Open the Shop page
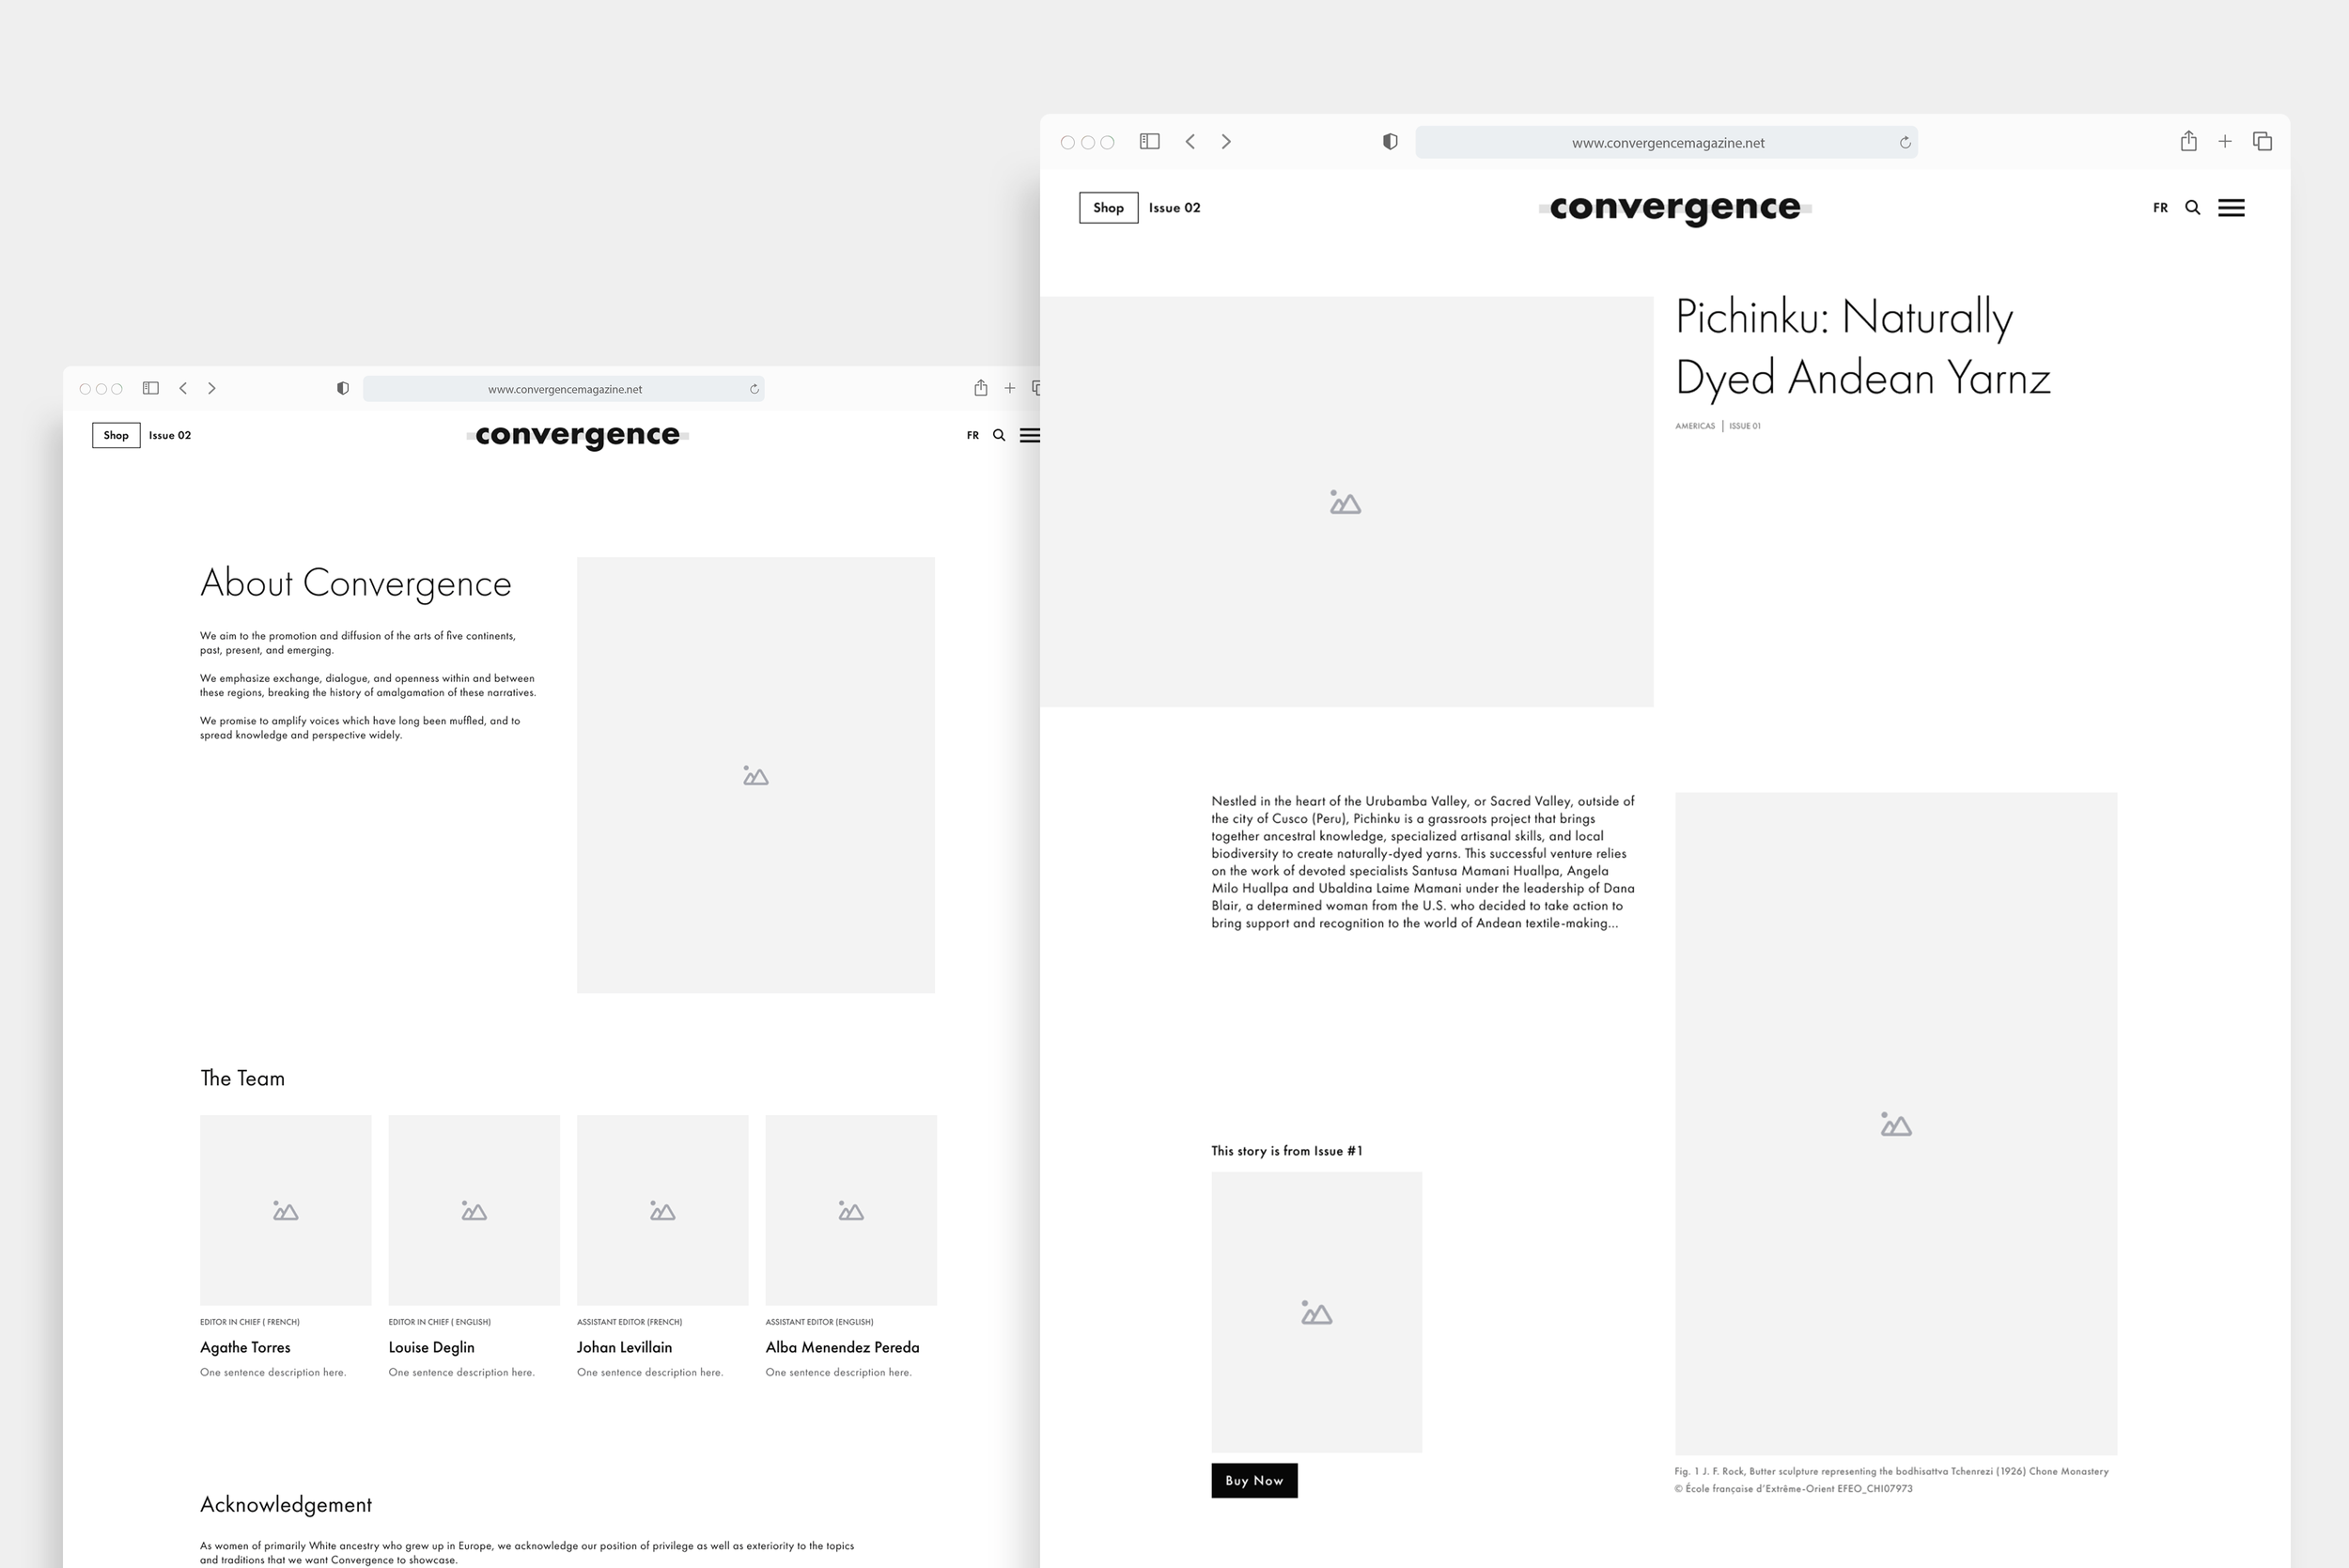This screenshot has width=2349, height=1568. point(1108,207)
